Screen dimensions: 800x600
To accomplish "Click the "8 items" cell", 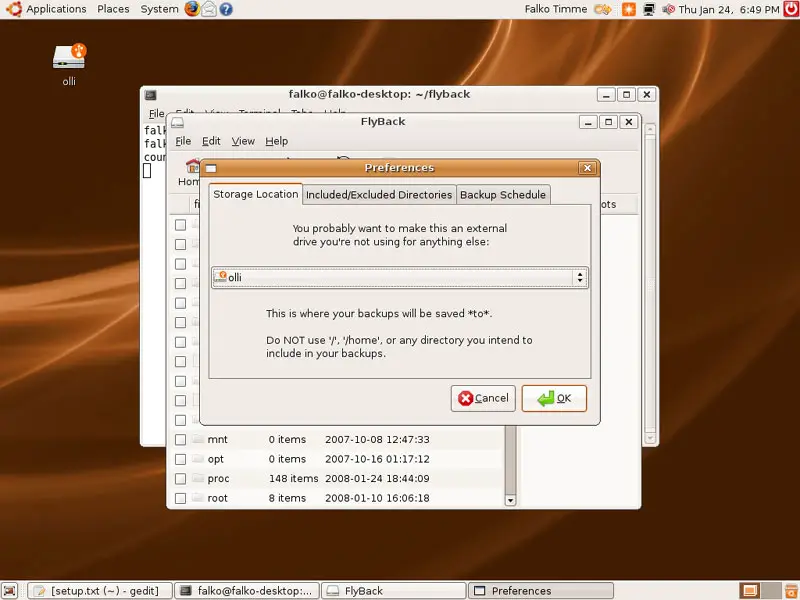I will point(287,498).
